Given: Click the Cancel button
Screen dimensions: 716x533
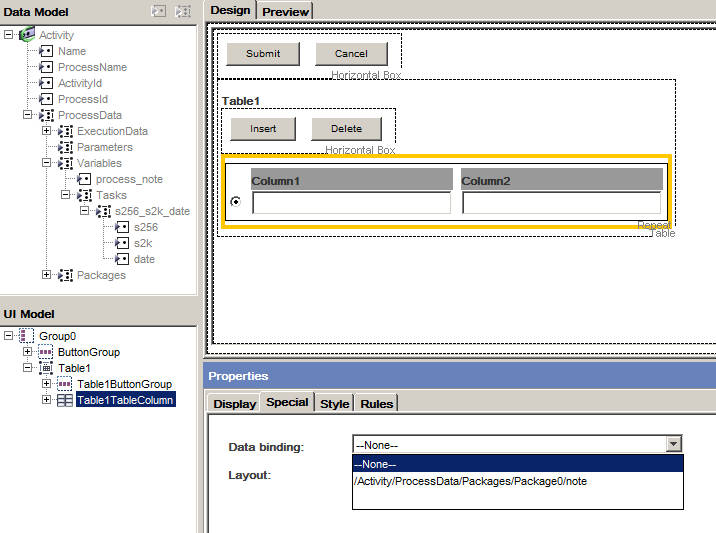Looking at the screenshot, I should click(351, 54).
